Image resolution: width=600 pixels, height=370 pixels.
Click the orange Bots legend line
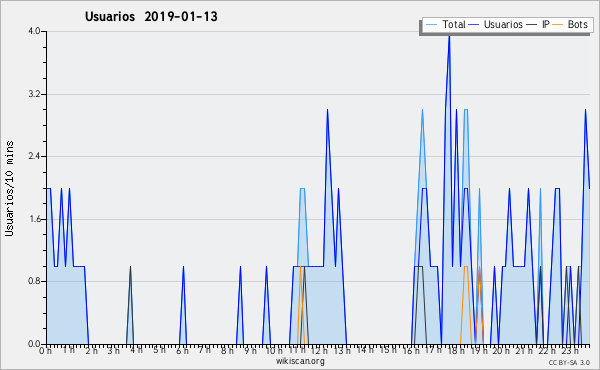pyautogui.click(x=558, y=25)
